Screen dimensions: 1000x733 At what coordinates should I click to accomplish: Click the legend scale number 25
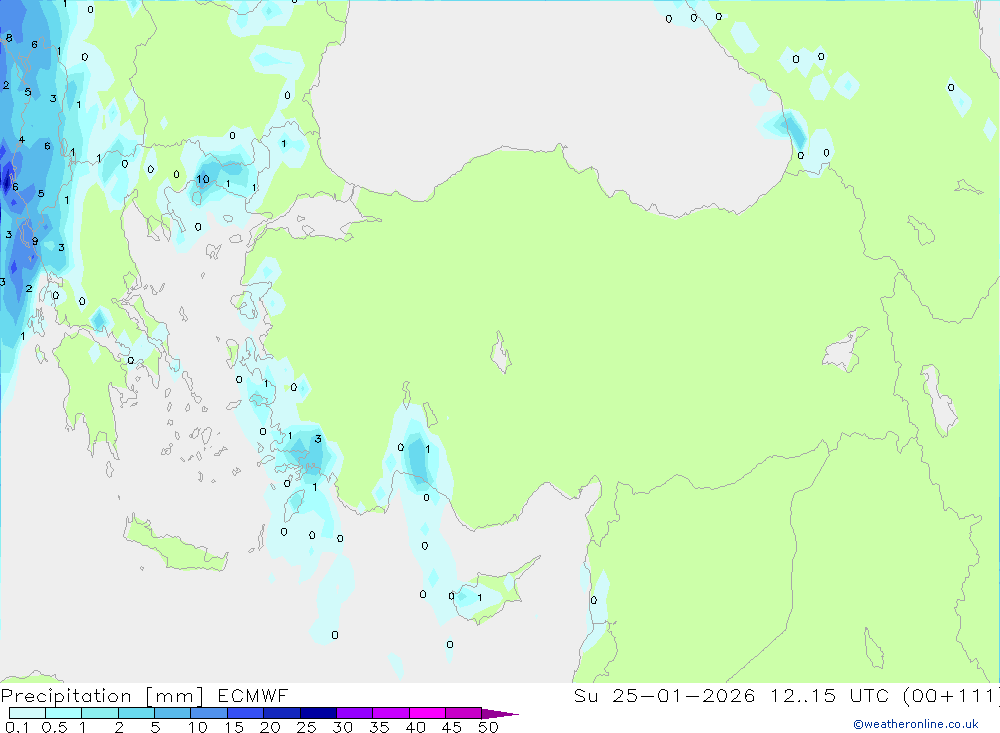306,727
